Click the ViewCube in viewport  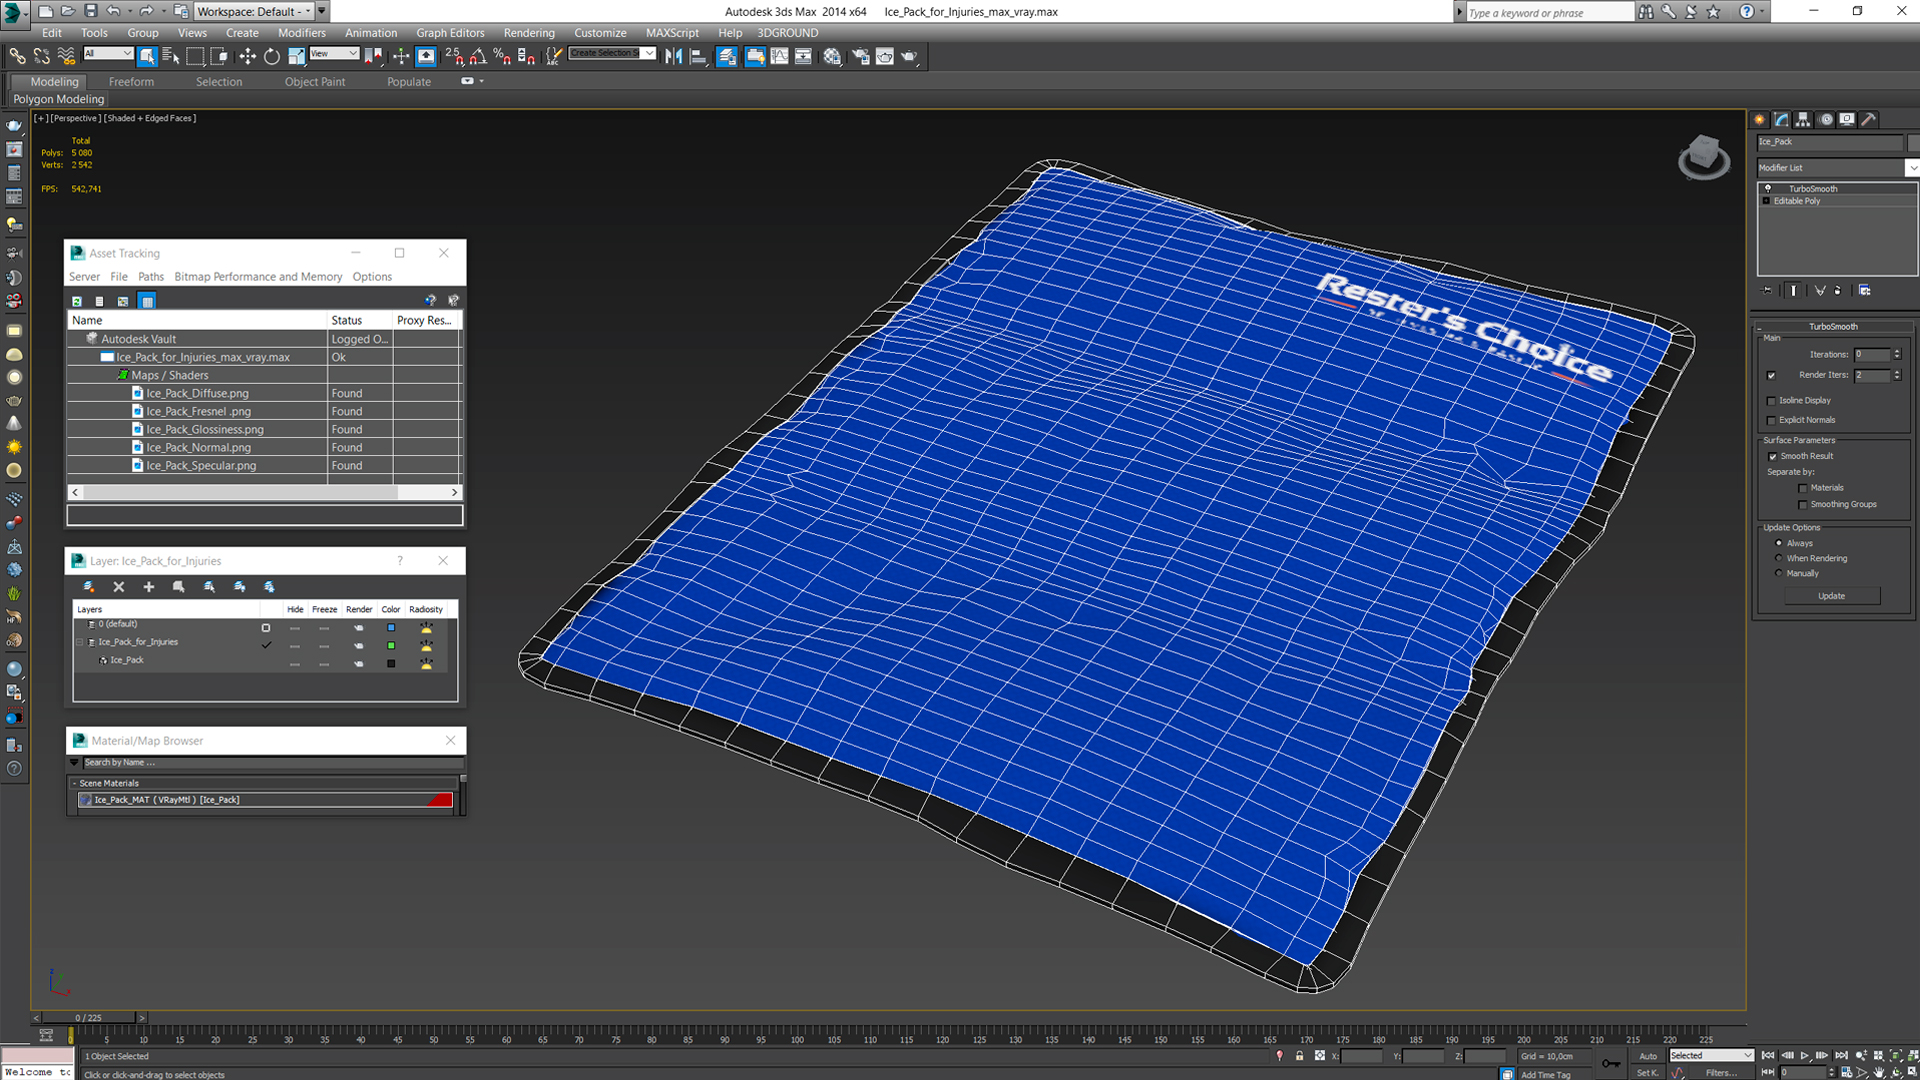[1703, 157]
